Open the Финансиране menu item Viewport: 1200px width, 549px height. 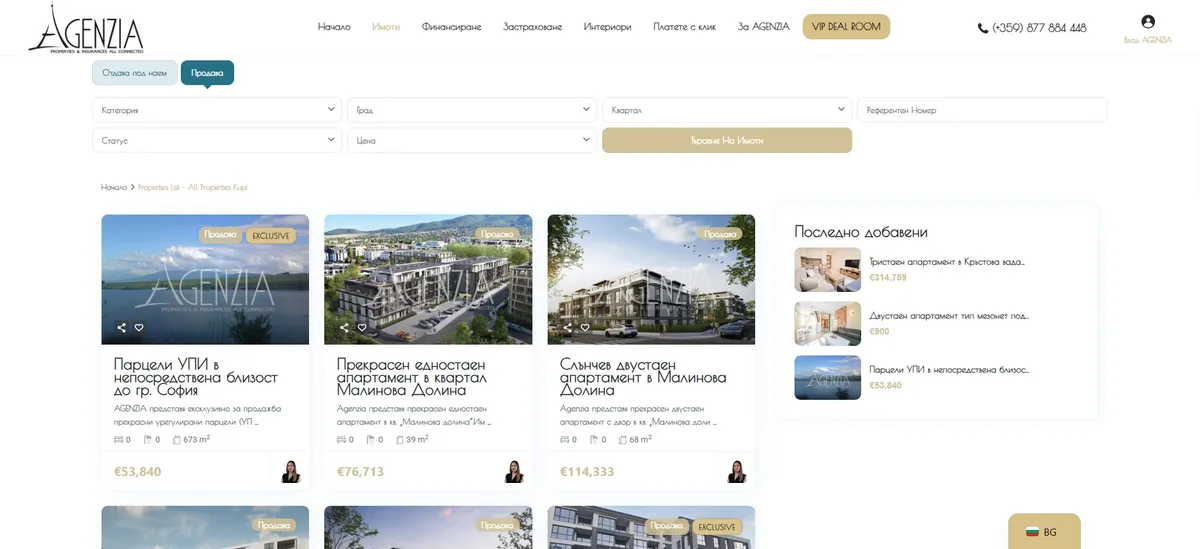pyautogui.click(x=451, y=27)
